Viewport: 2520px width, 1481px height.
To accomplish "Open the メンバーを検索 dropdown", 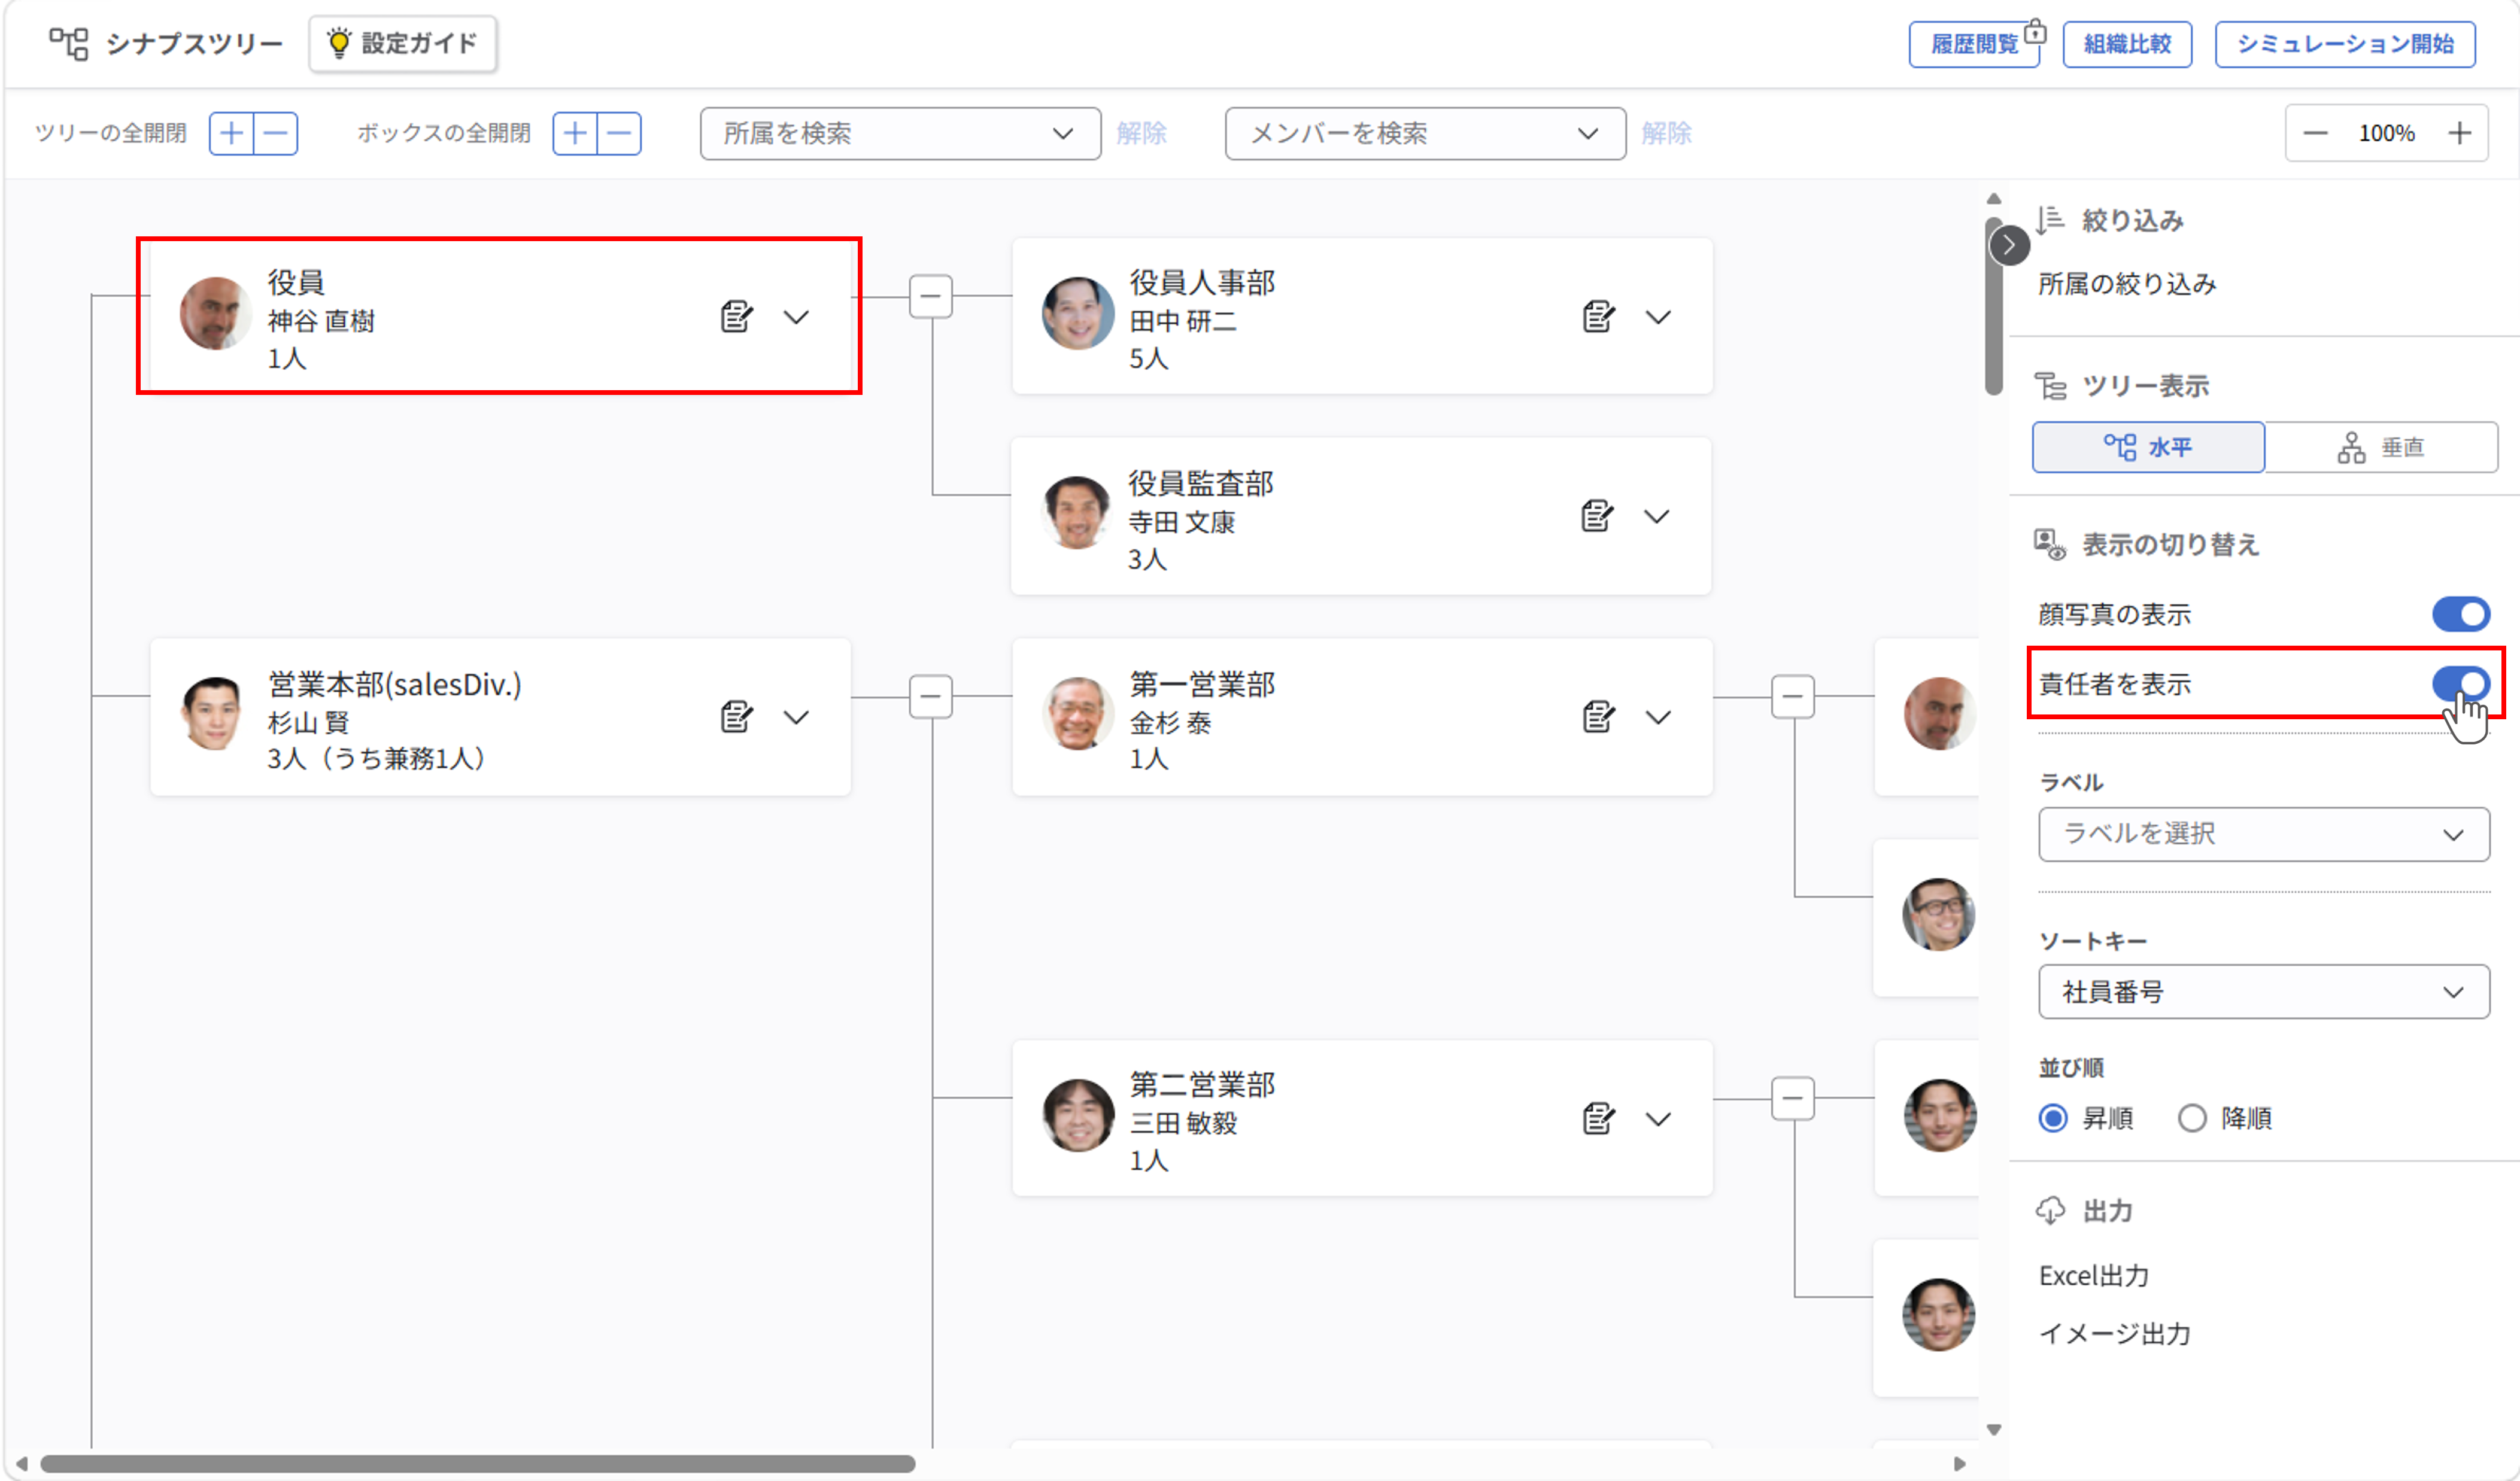I will pyautogui.click(x=1425, y=133).
